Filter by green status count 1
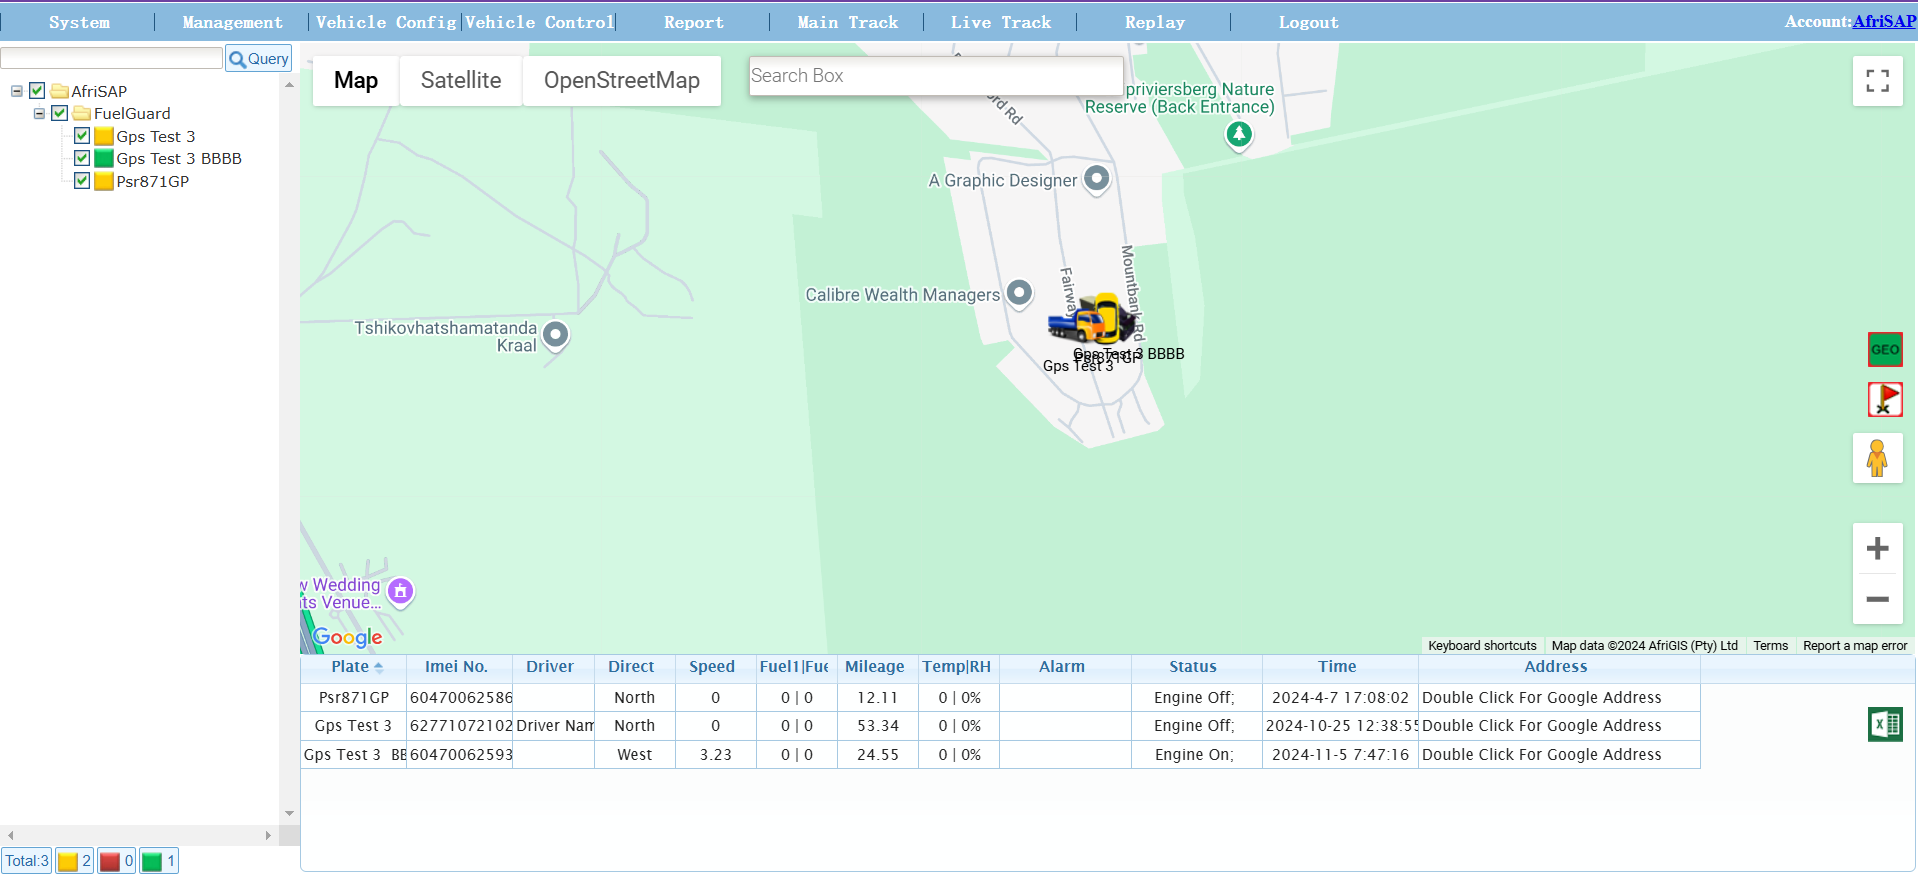1918x875 pixels. [159, 861]
